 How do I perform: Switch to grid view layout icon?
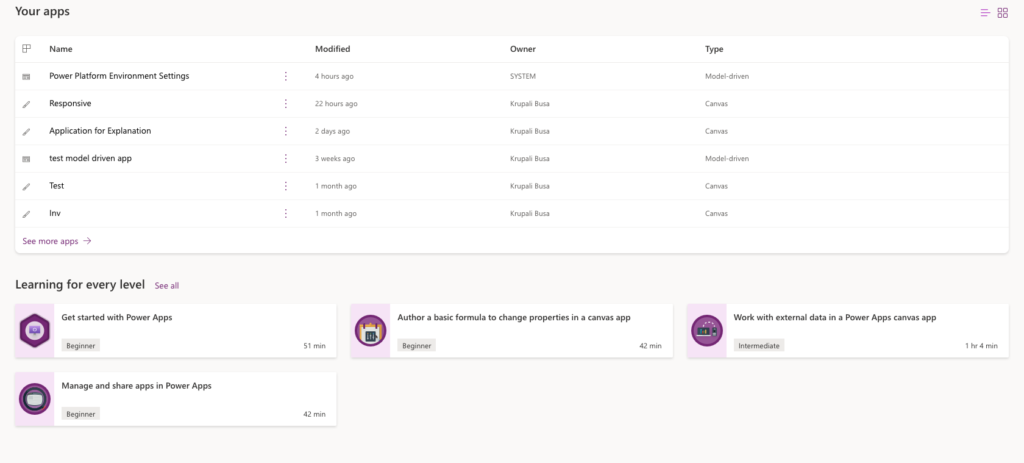pos(1002,12)
